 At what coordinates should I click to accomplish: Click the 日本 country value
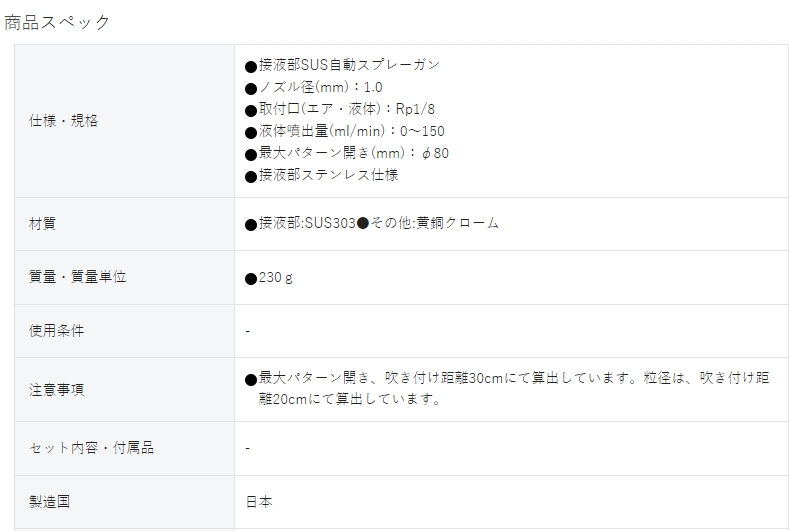tap(259, 502)
